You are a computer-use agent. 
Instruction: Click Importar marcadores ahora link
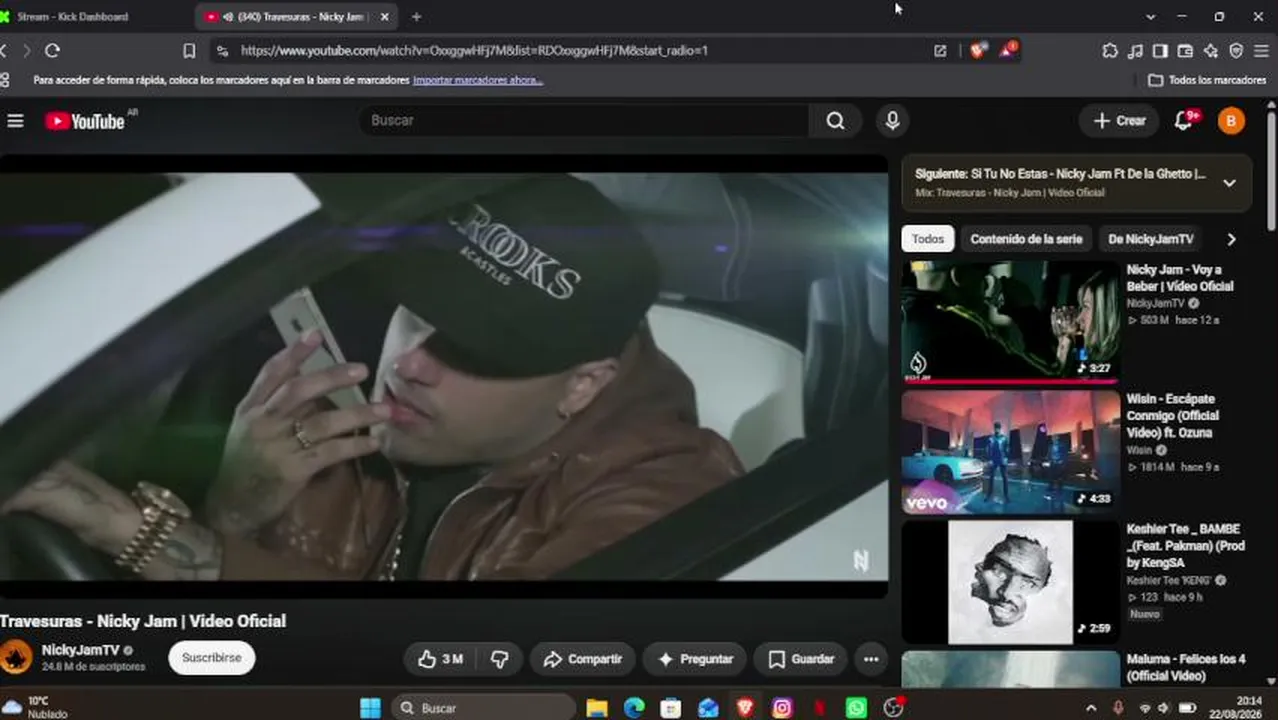pos(478,80)
